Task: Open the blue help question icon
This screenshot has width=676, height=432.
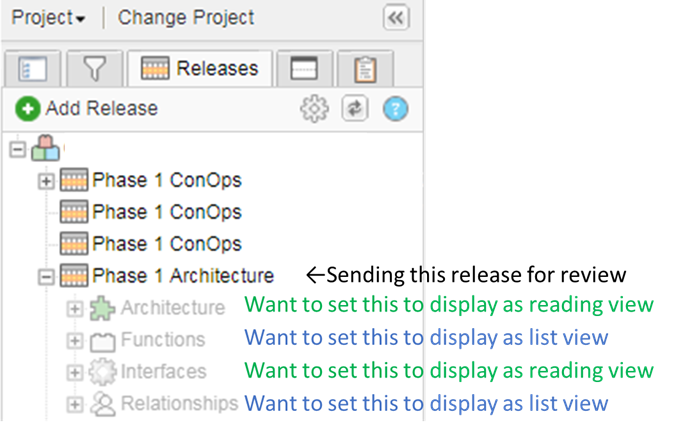Action: click(396, 108)
